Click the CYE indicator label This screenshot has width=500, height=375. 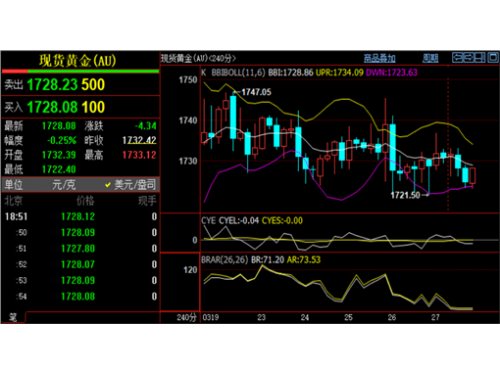point(208,221)
